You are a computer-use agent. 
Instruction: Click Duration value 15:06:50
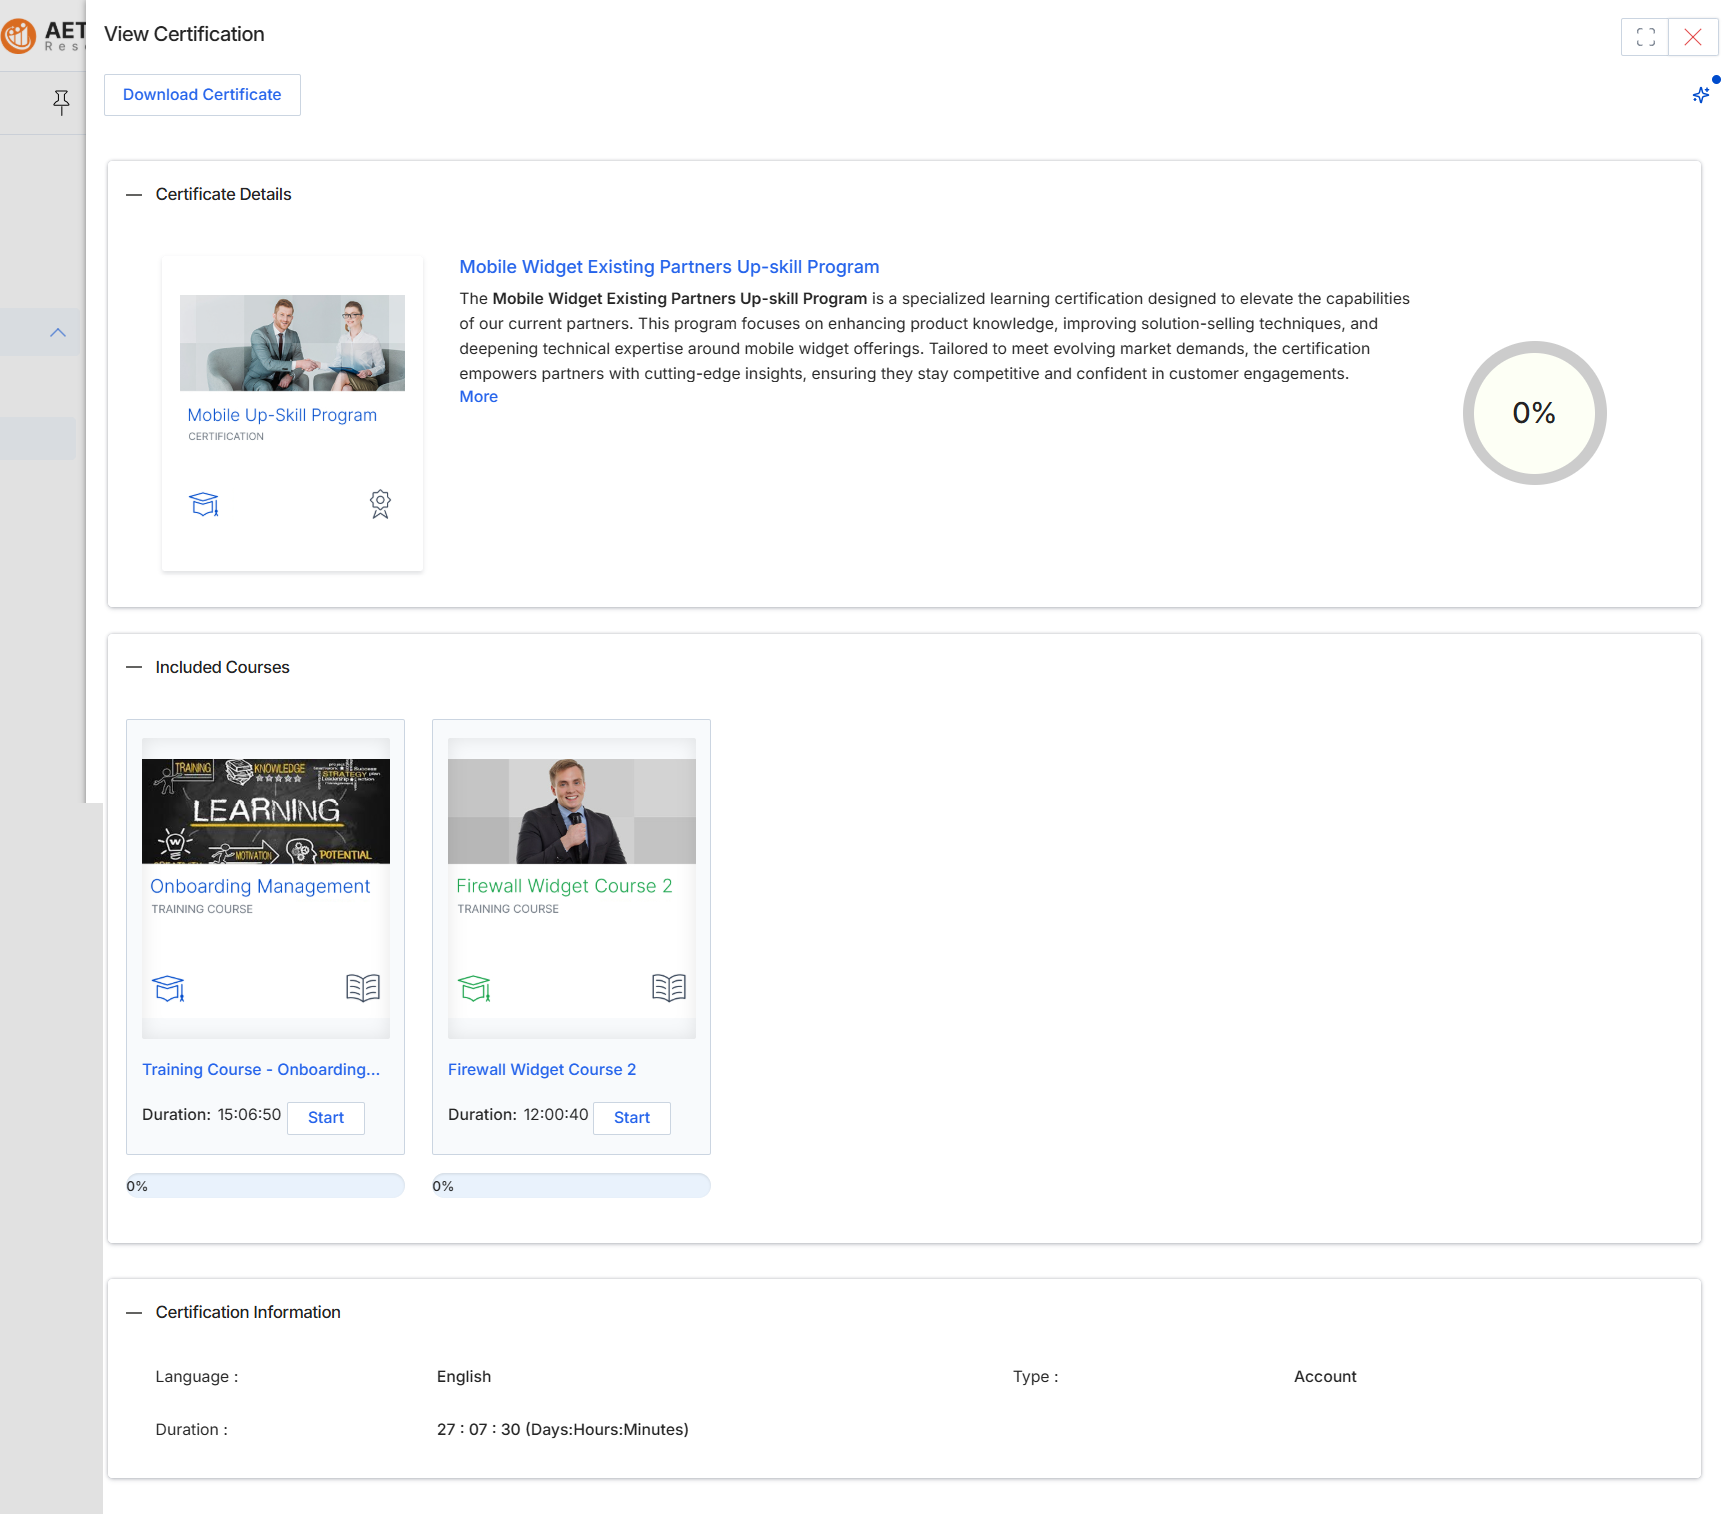(x=249, y=1115)
